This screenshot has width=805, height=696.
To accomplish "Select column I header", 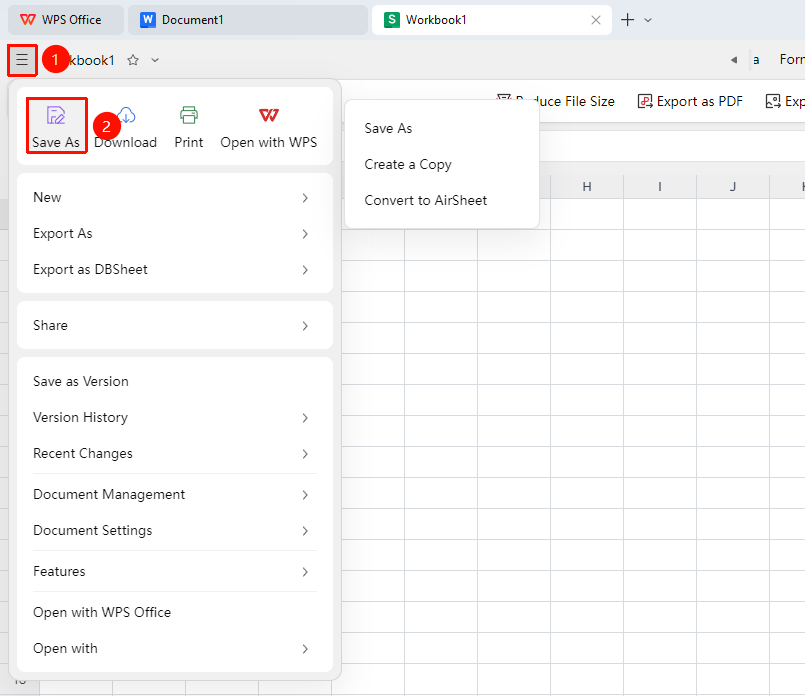I will 660,187.
